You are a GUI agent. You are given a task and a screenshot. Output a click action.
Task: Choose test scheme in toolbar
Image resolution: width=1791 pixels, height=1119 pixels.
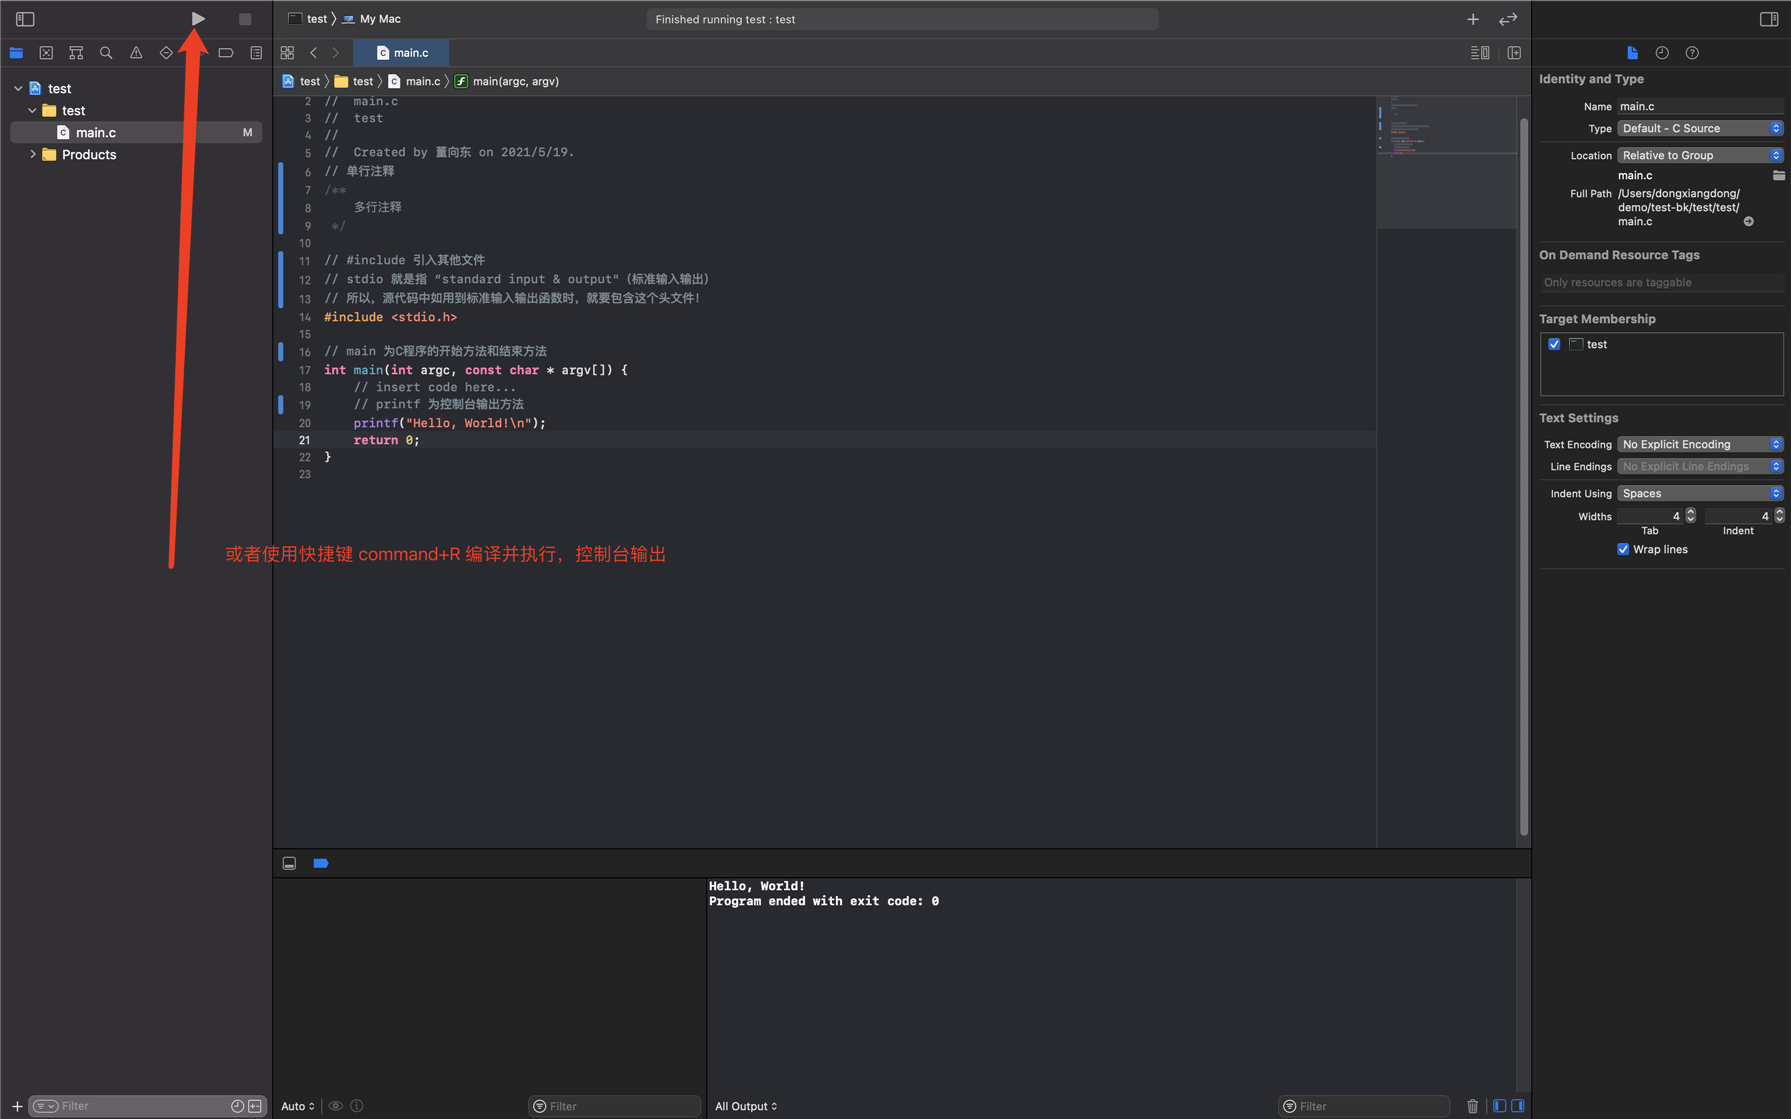click(308, 19)
